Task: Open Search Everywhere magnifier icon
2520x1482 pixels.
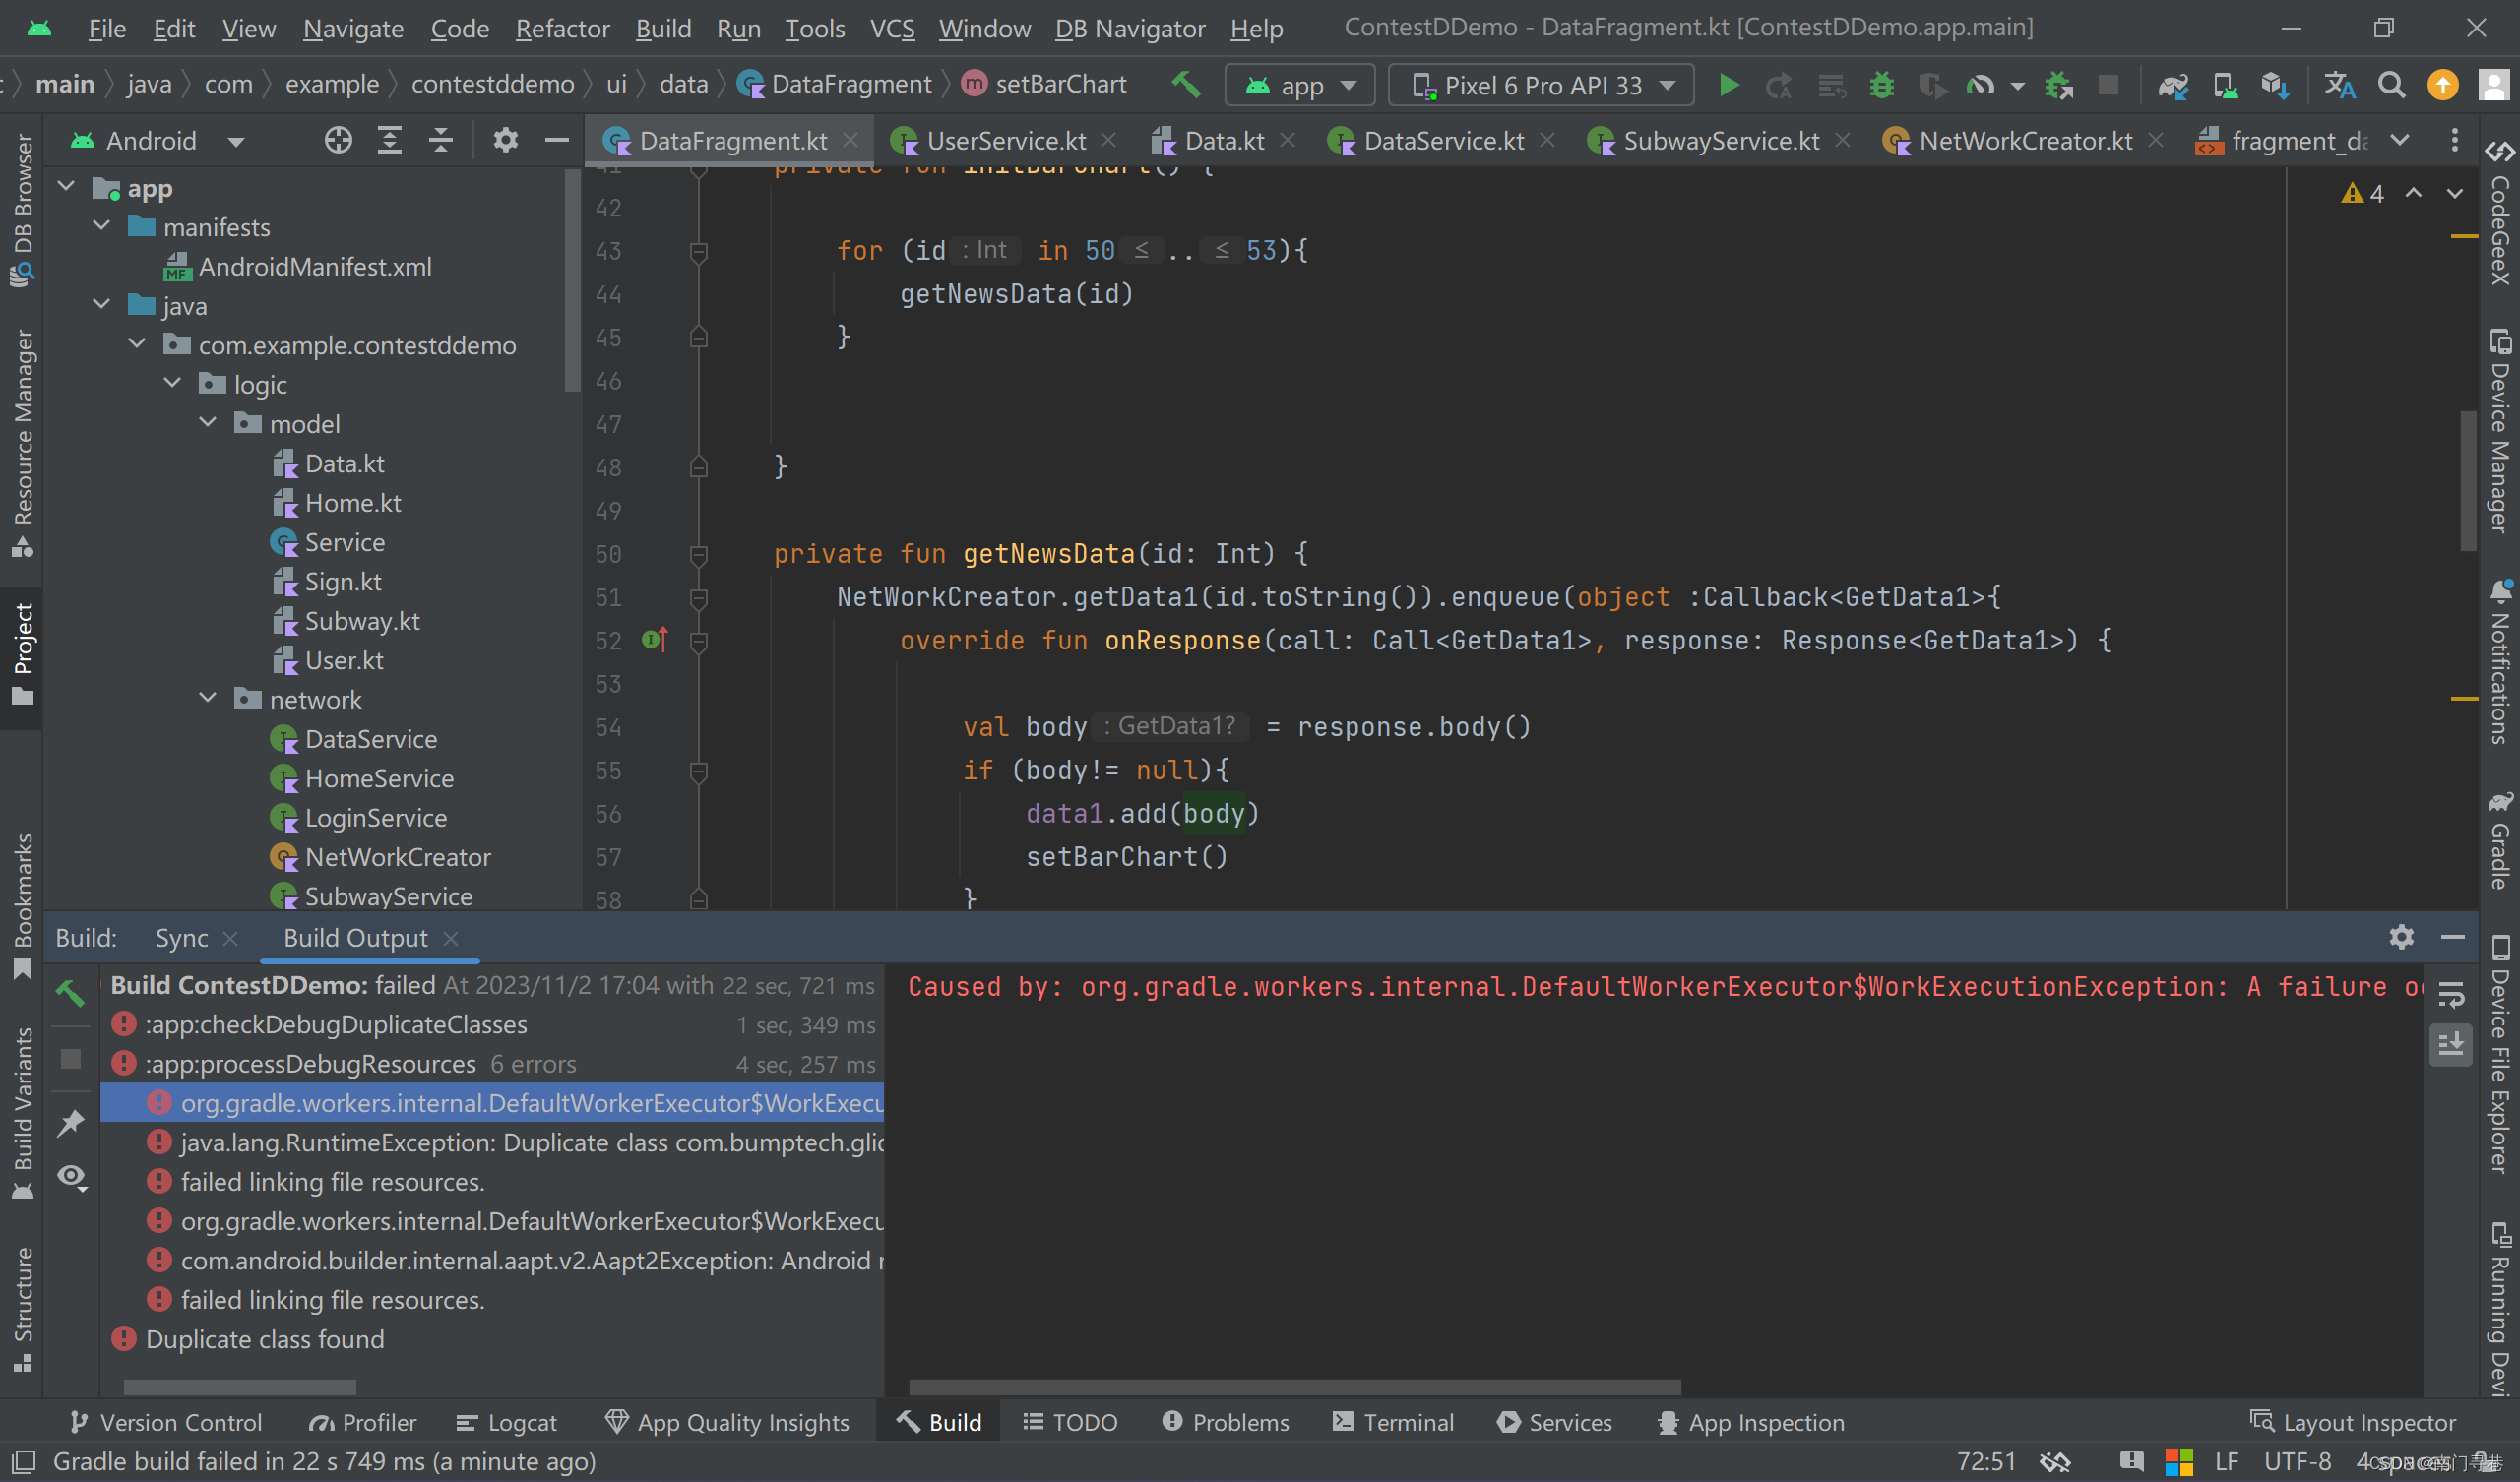Action: (2391, 85)
